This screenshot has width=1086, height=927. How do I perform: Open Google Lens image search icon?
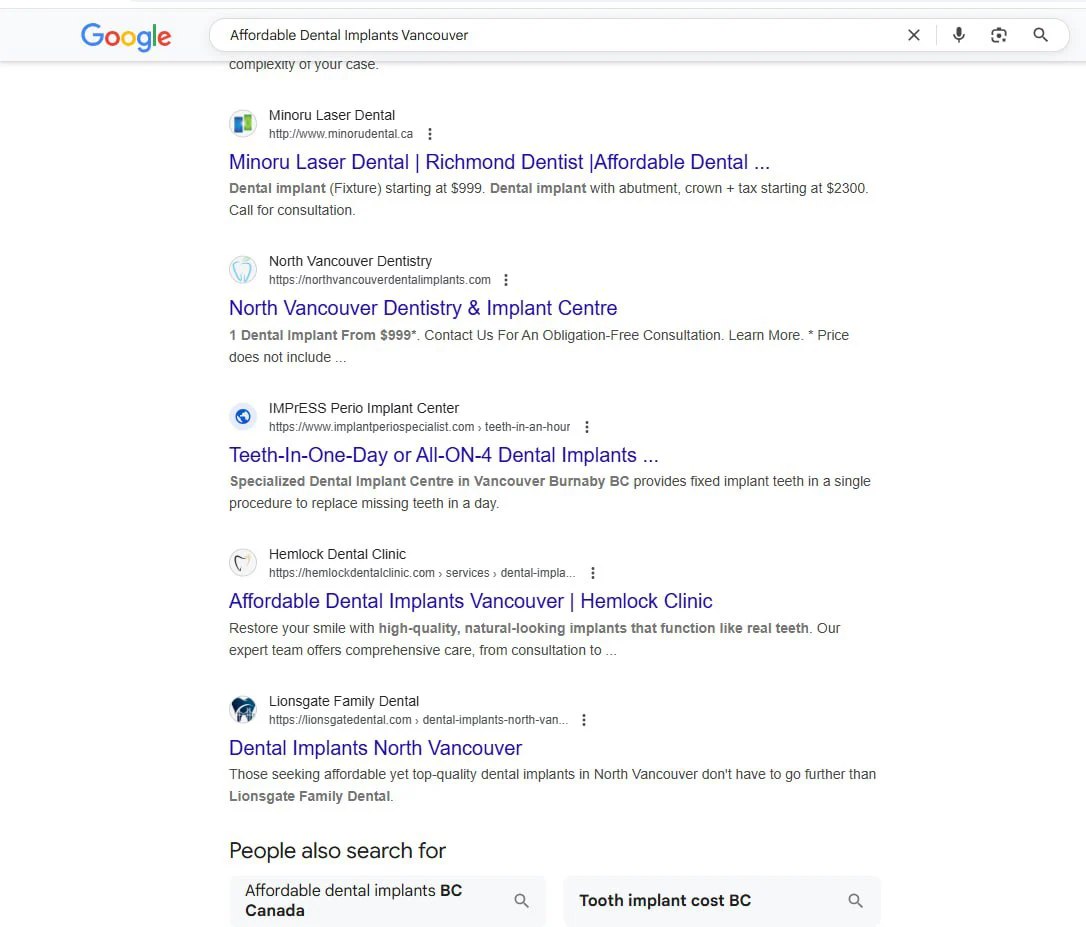(998, 35)
